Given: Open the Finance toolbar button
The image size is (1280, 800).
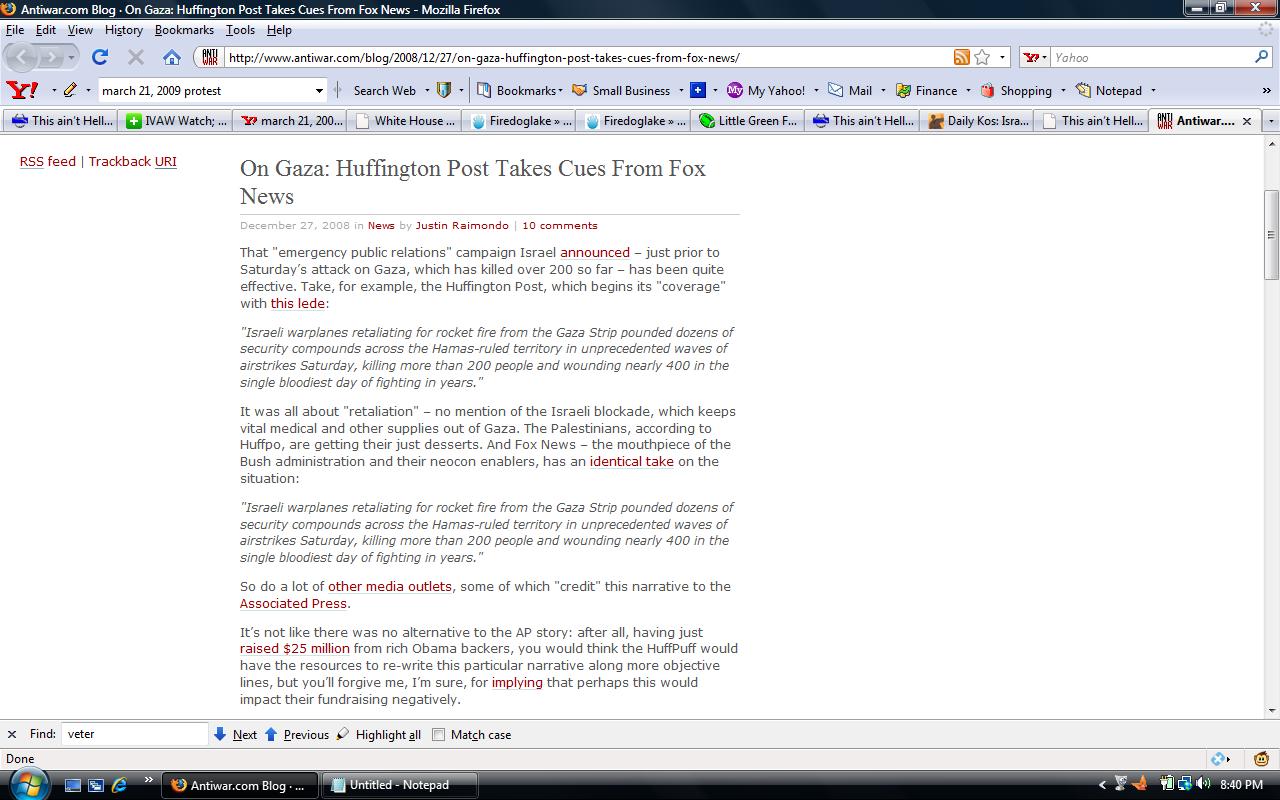Looking at the screenshot, I should [x=926, y=90].
